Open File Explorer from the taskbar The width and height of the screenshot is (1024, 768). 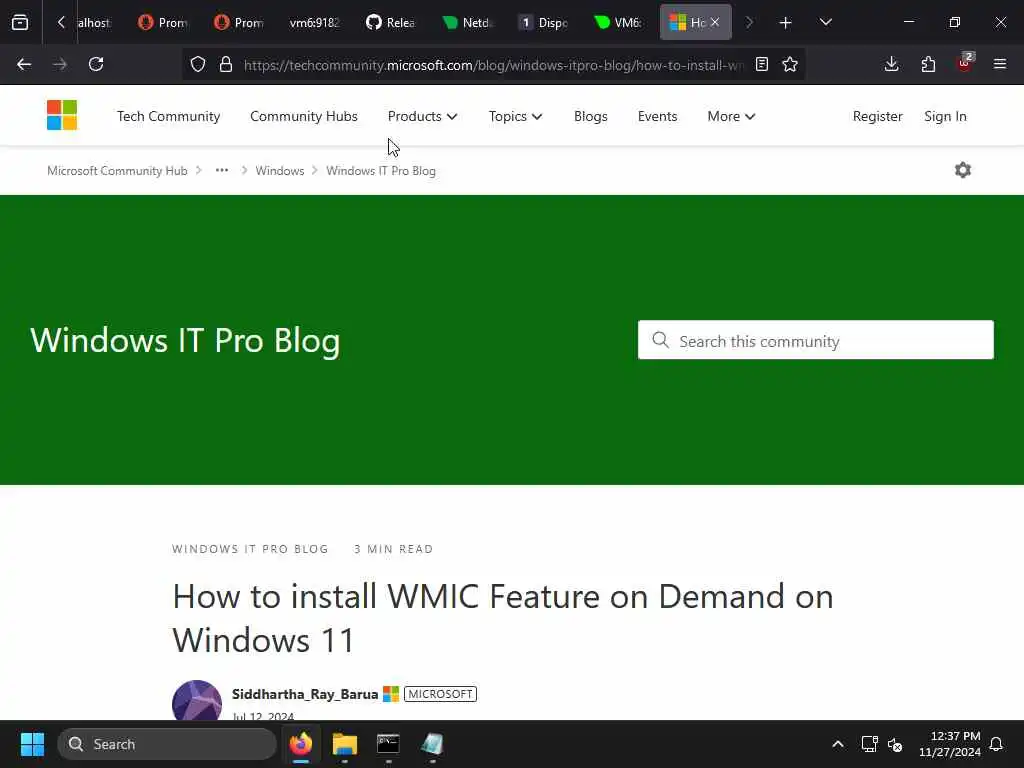[345, 744]
